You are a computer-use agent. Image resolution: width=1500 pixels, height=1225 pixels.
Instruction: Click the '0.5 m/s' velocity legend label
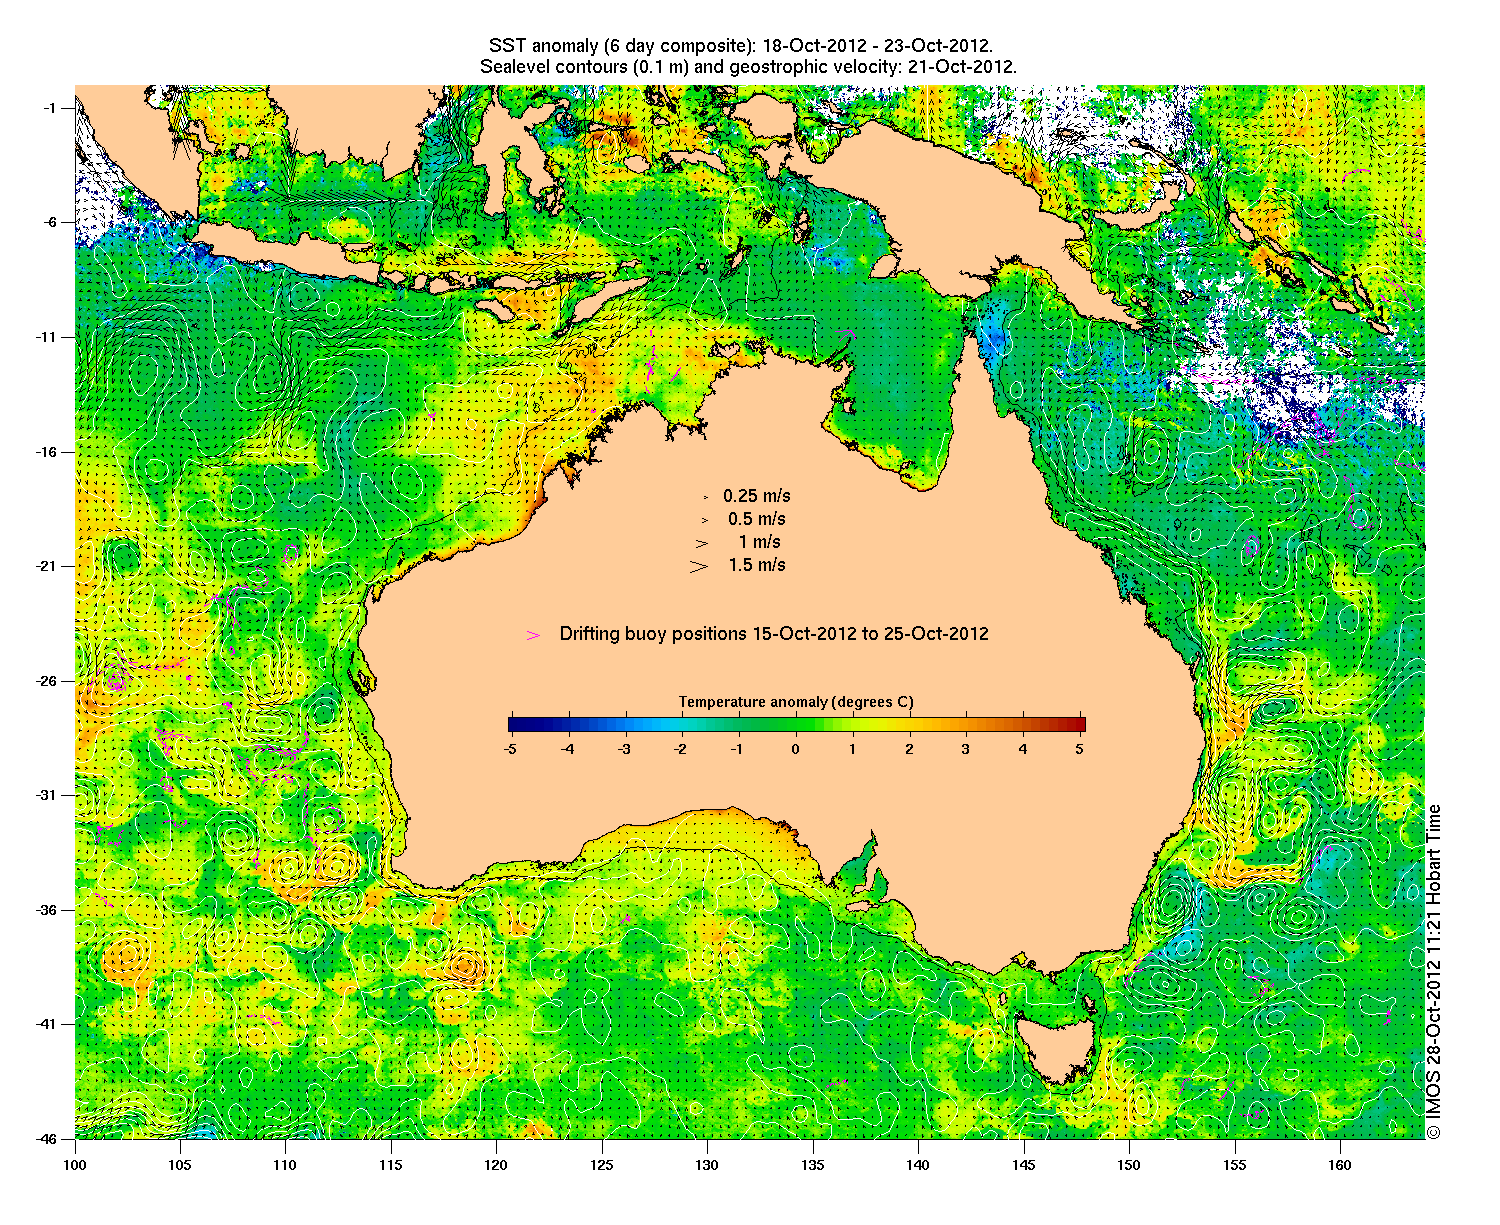(x=757, y=519)
